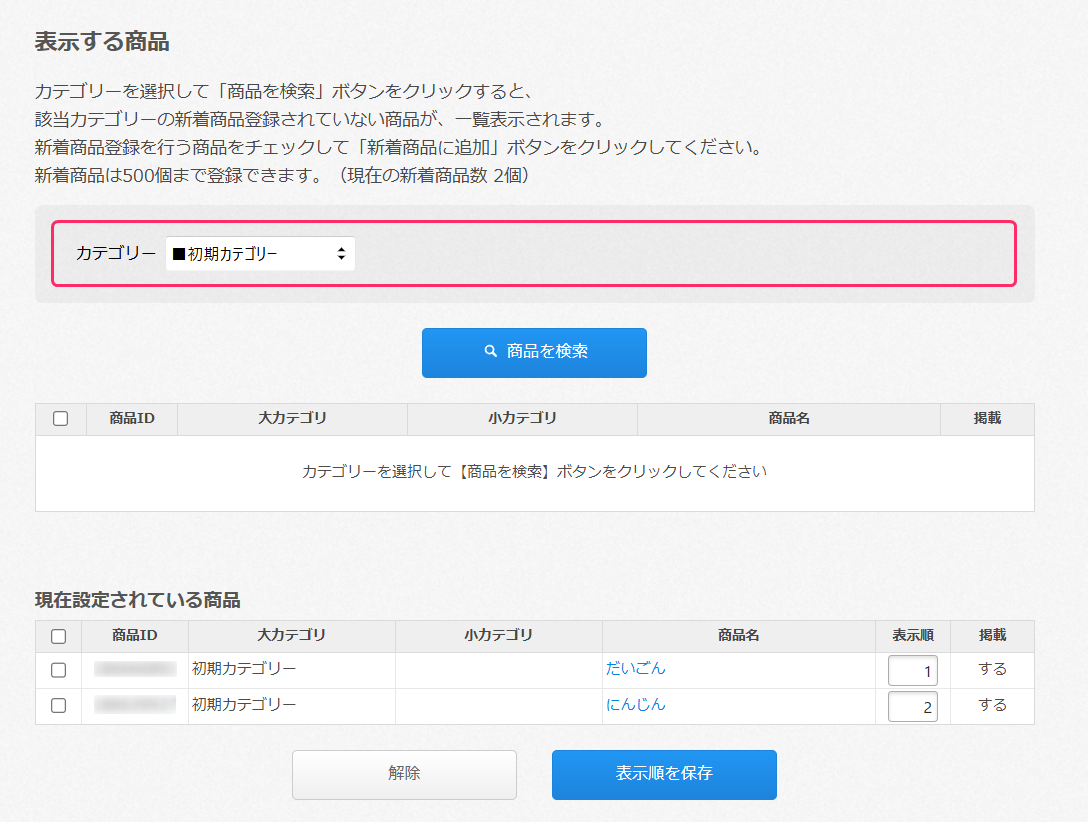This screenshot has height=822, width=1088.
Task: Select 初期カテゴリー cell in にんじん row
Action: click(x=244, y=705)
